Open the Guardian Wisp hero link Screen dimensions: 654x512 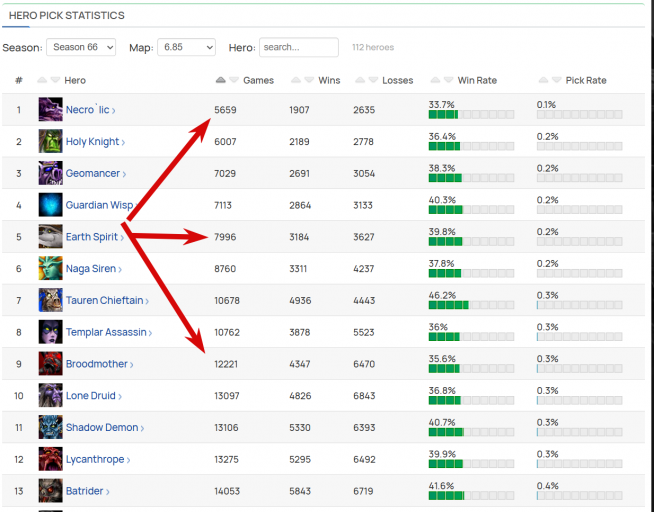(x=101, y=205)
